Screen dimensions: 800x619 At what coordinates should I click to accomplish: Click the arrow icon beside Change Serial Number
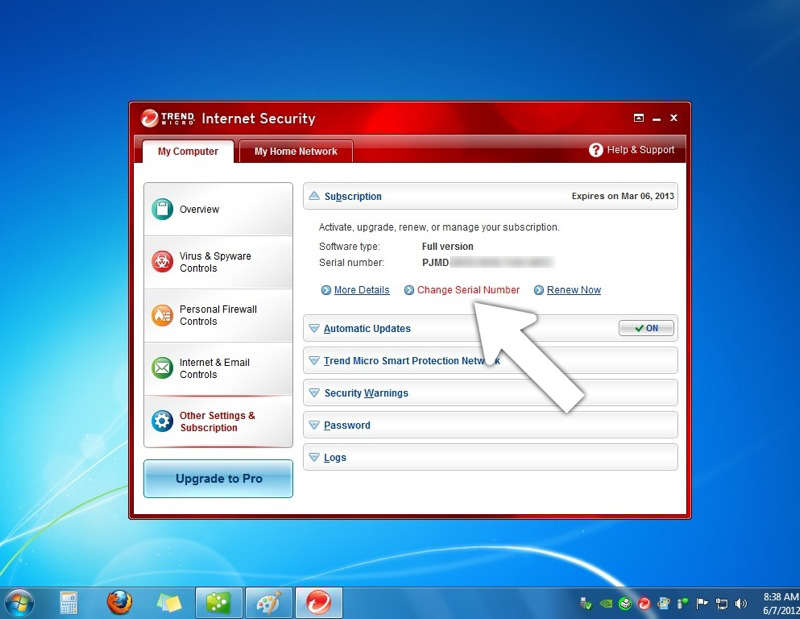click(x=409, y=290)
